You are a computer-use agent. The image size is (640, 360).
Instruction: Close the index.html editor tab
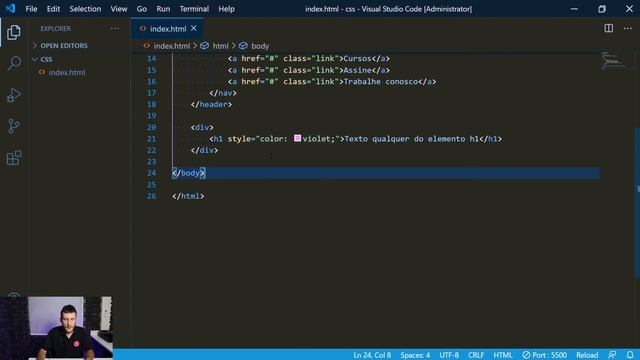(x=194, y=28)
